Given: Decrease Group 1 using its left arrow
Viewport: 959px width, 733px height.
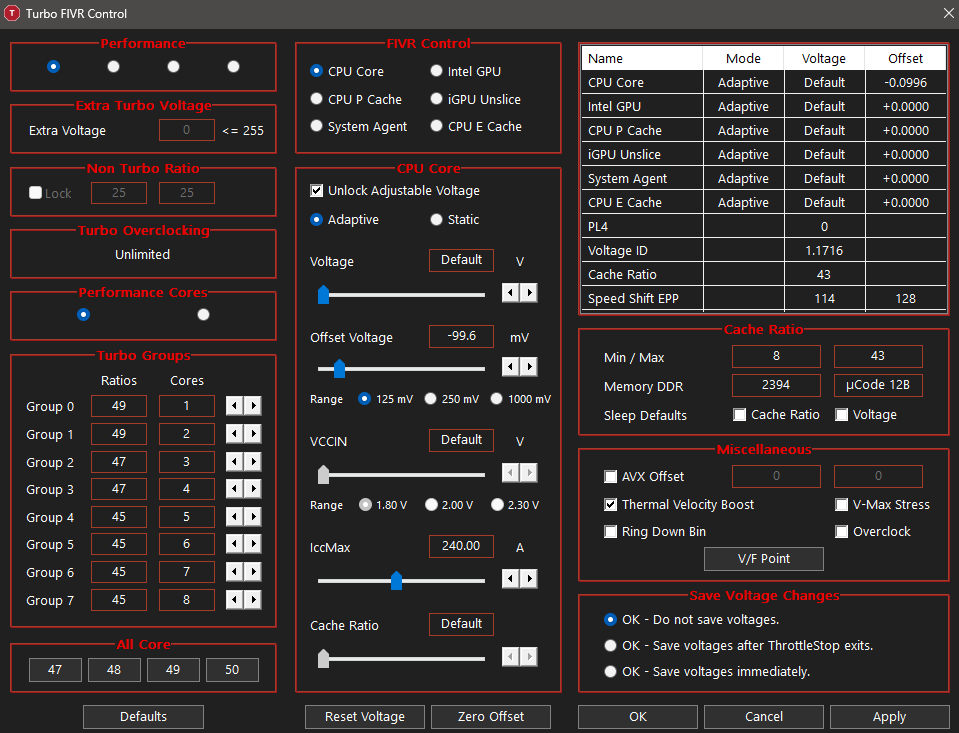Looking at the screenshot, I should 234,434.
